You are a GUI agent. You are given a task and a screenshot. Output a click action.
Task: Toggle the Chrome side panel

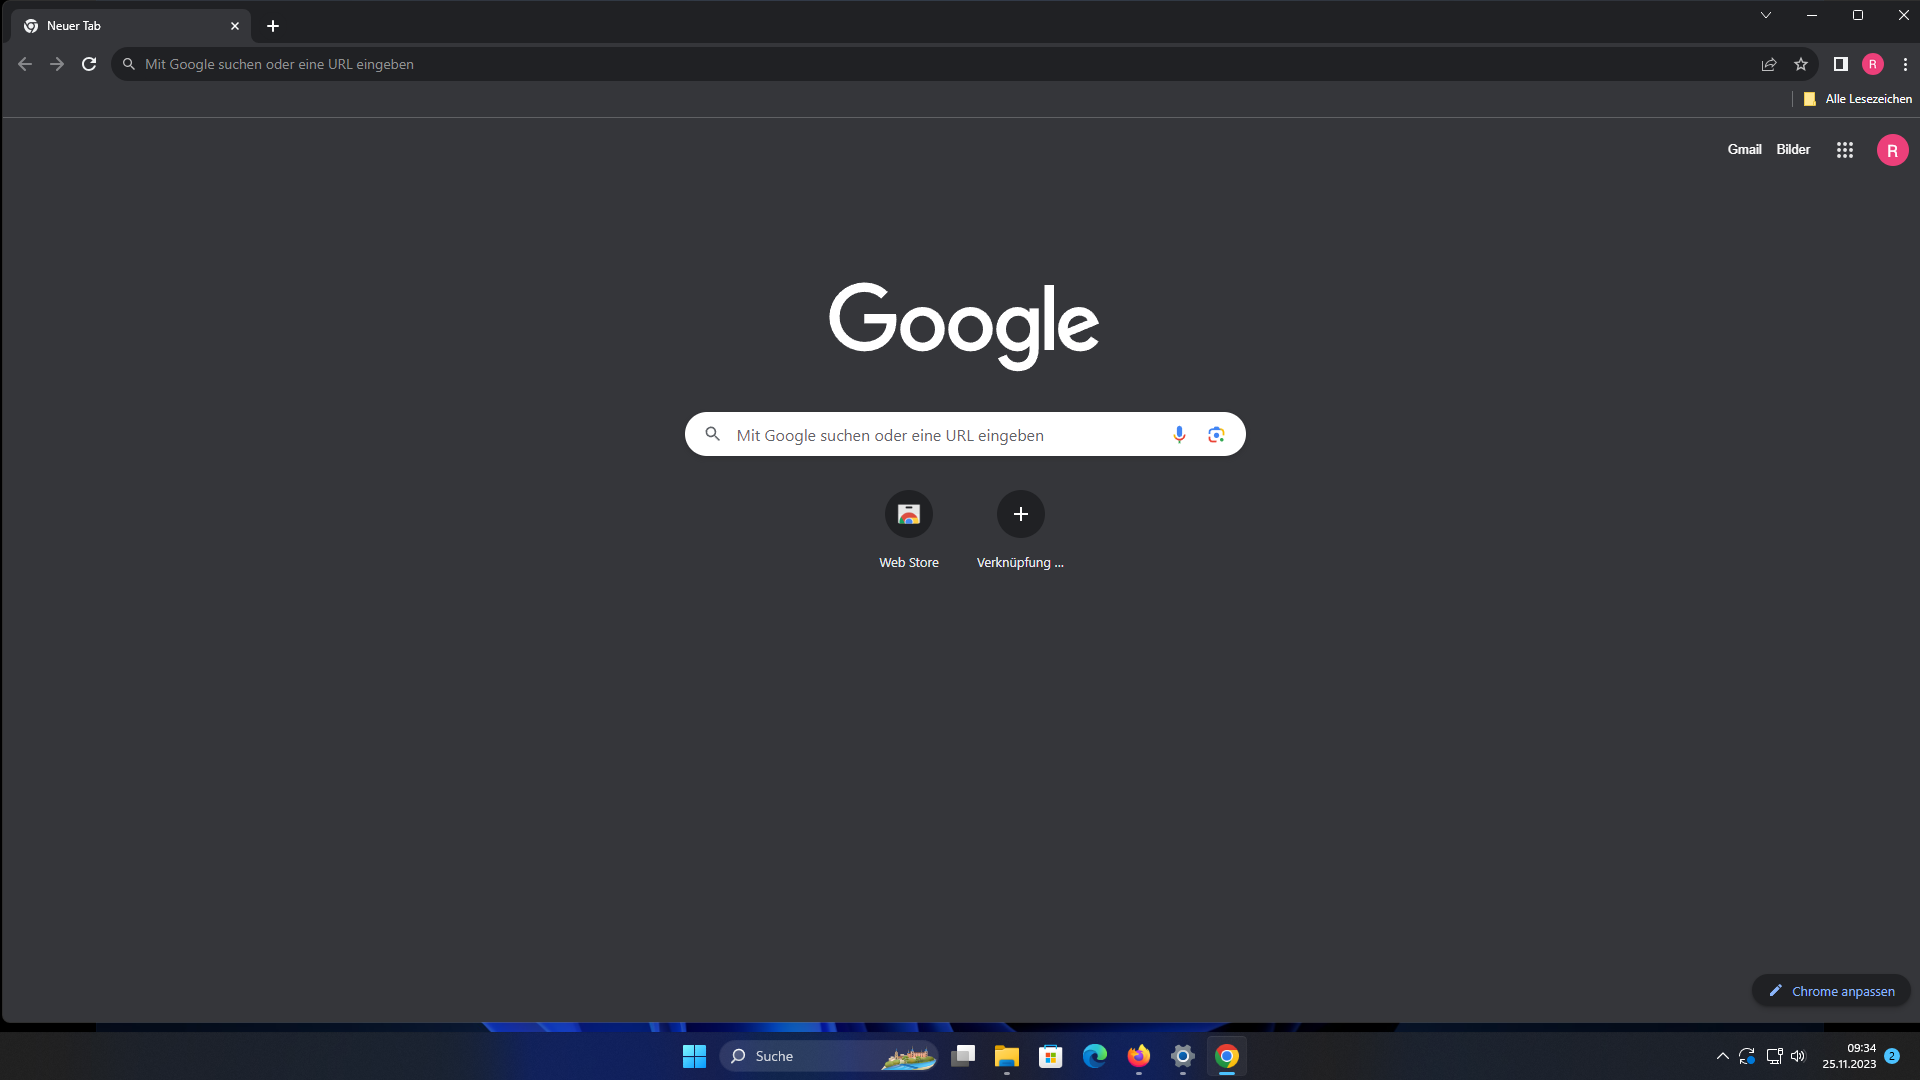coord(1840,64)
